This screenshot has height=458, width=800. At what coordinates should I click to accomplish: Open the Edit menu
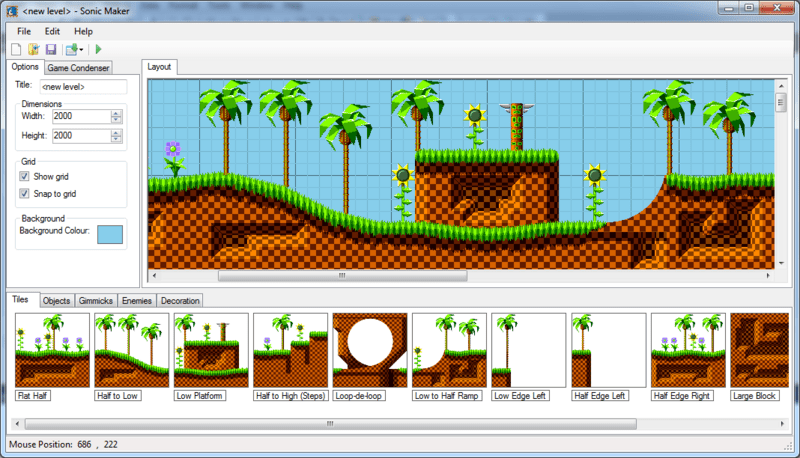click(52, 31)
